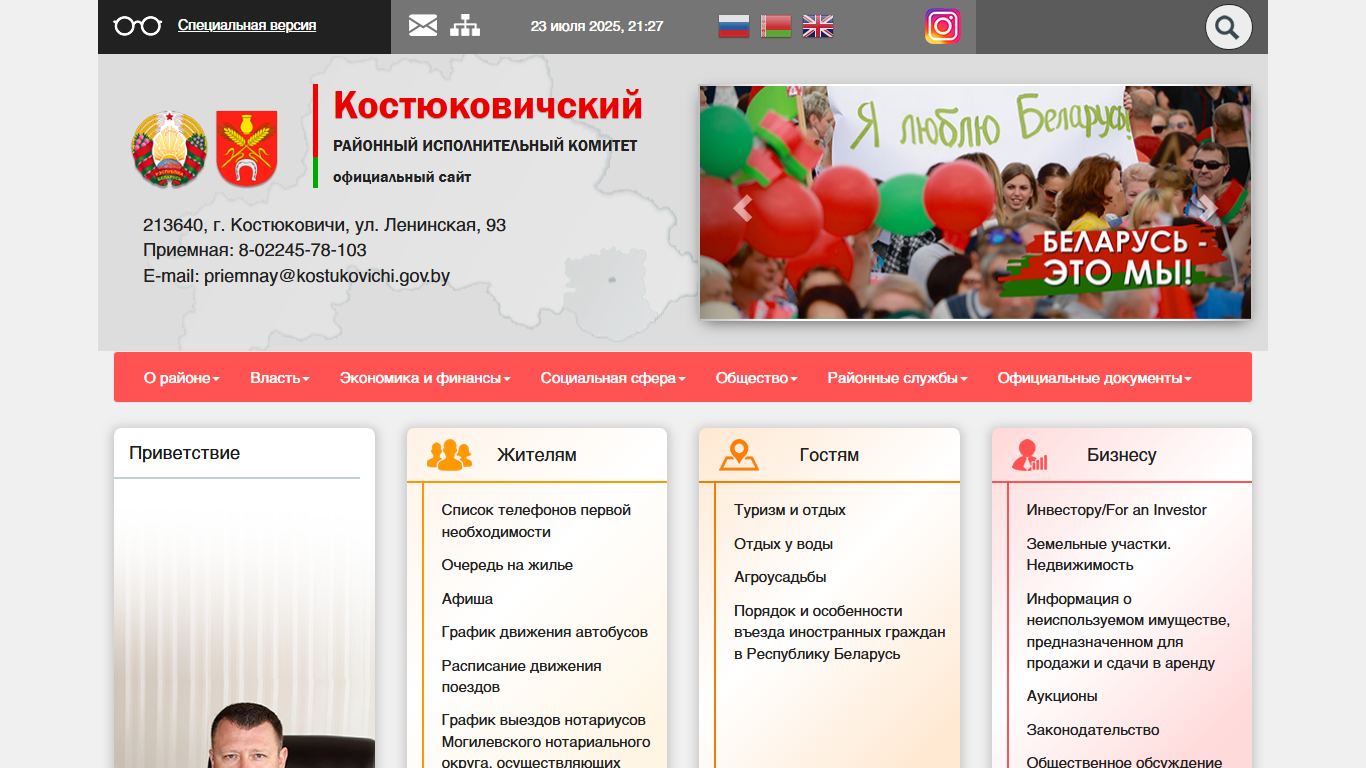1366x768 pixels.
Task: Open the envelope mail icon
Action: [423, 25]
